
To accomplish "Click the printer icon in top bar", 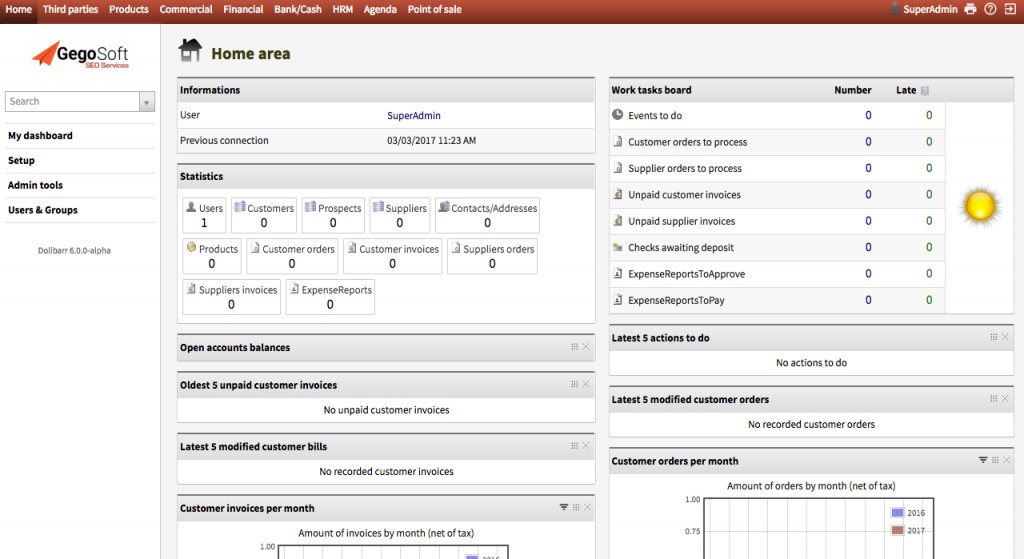I will coord(969,9).
